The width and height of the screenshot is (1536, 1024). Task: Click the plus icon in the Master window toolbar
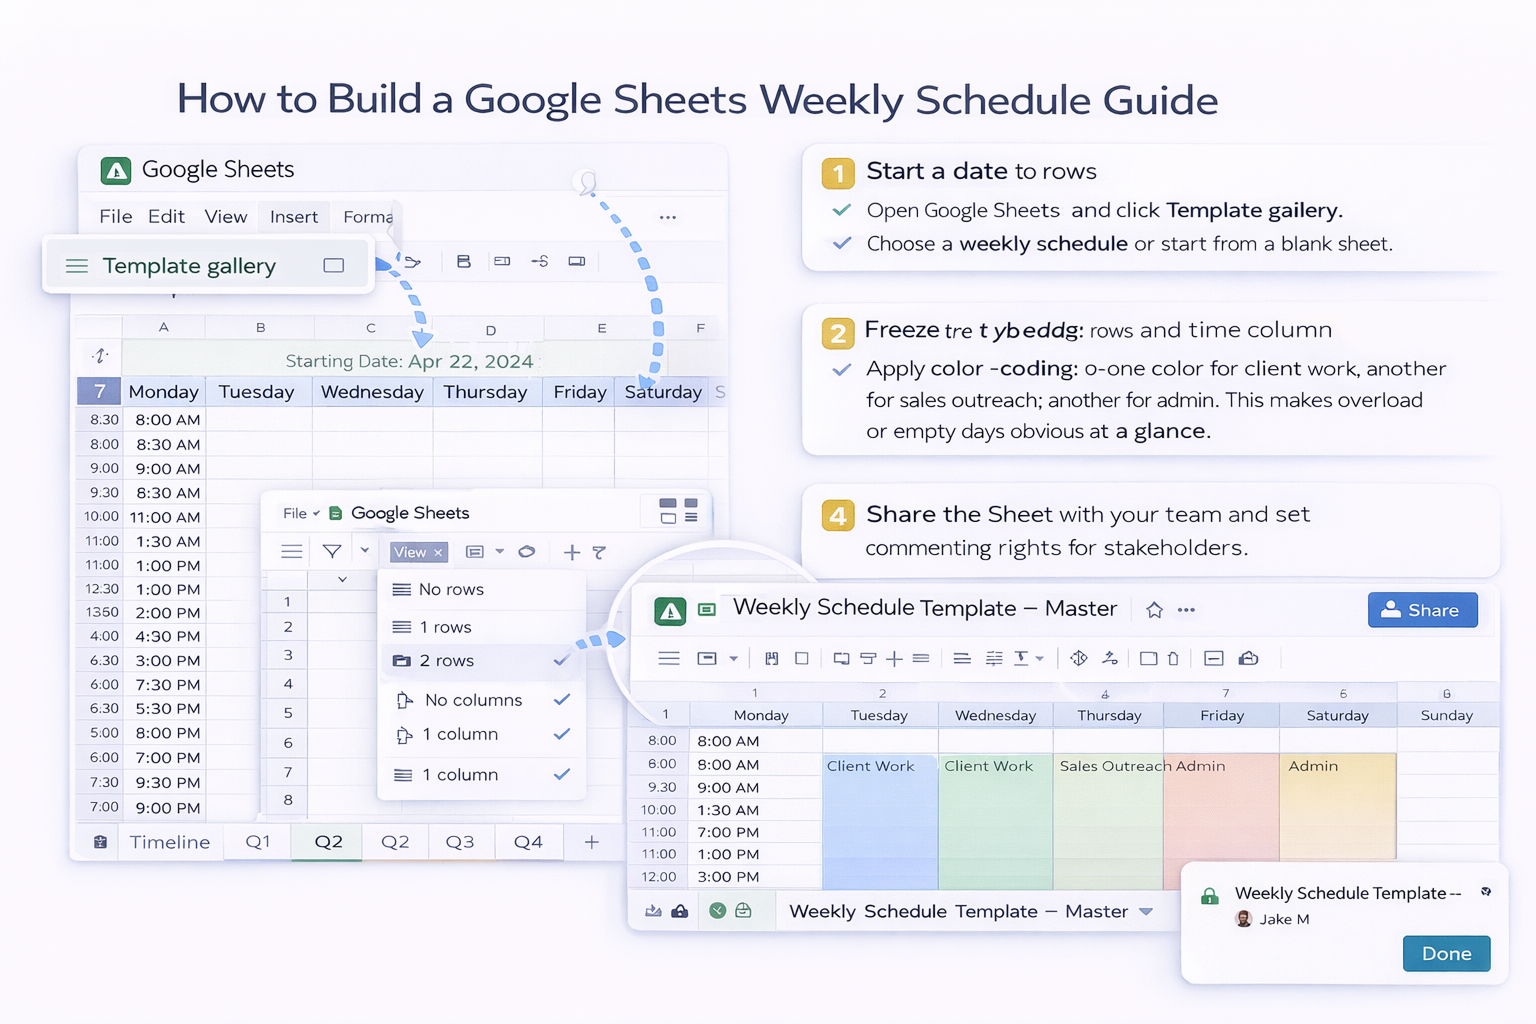tap(894, 658)
